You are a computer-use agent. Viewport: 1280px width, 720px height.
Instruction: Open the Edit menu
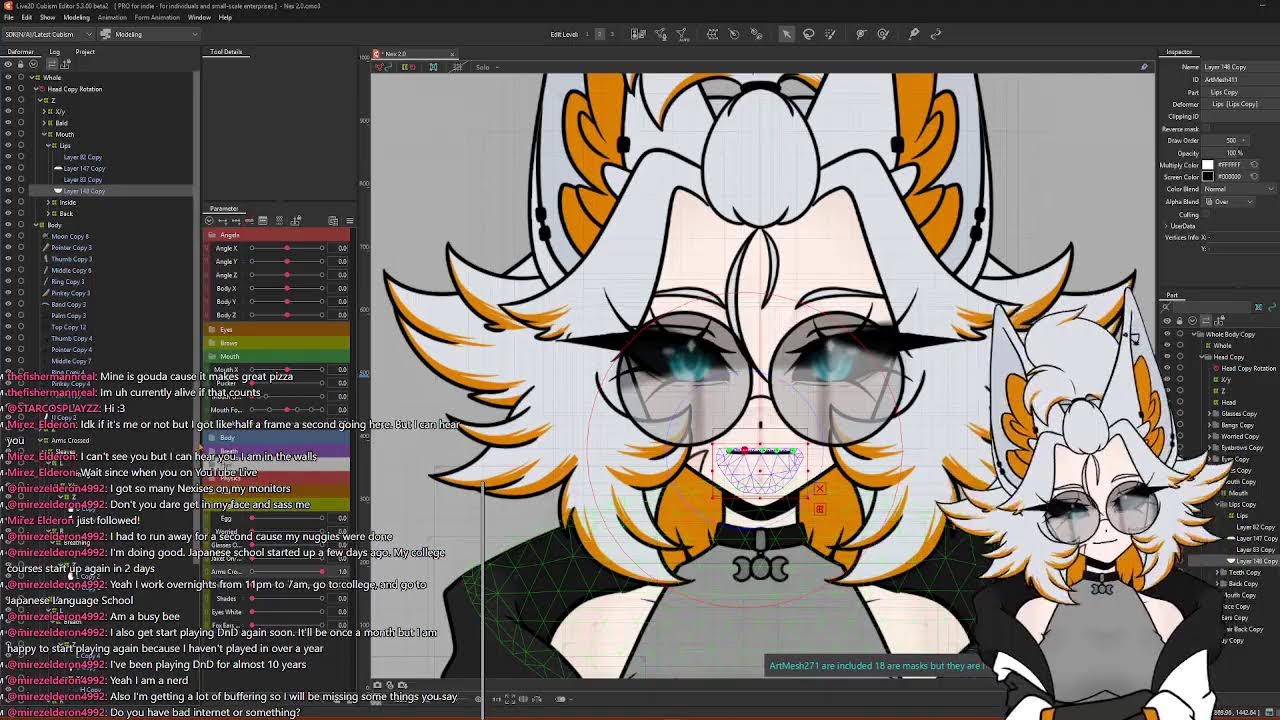[27, 17]
